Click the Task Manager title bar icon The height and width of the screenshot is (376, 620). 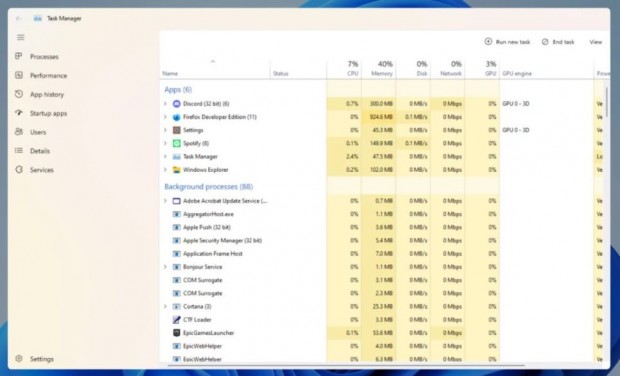click(38, 18)
